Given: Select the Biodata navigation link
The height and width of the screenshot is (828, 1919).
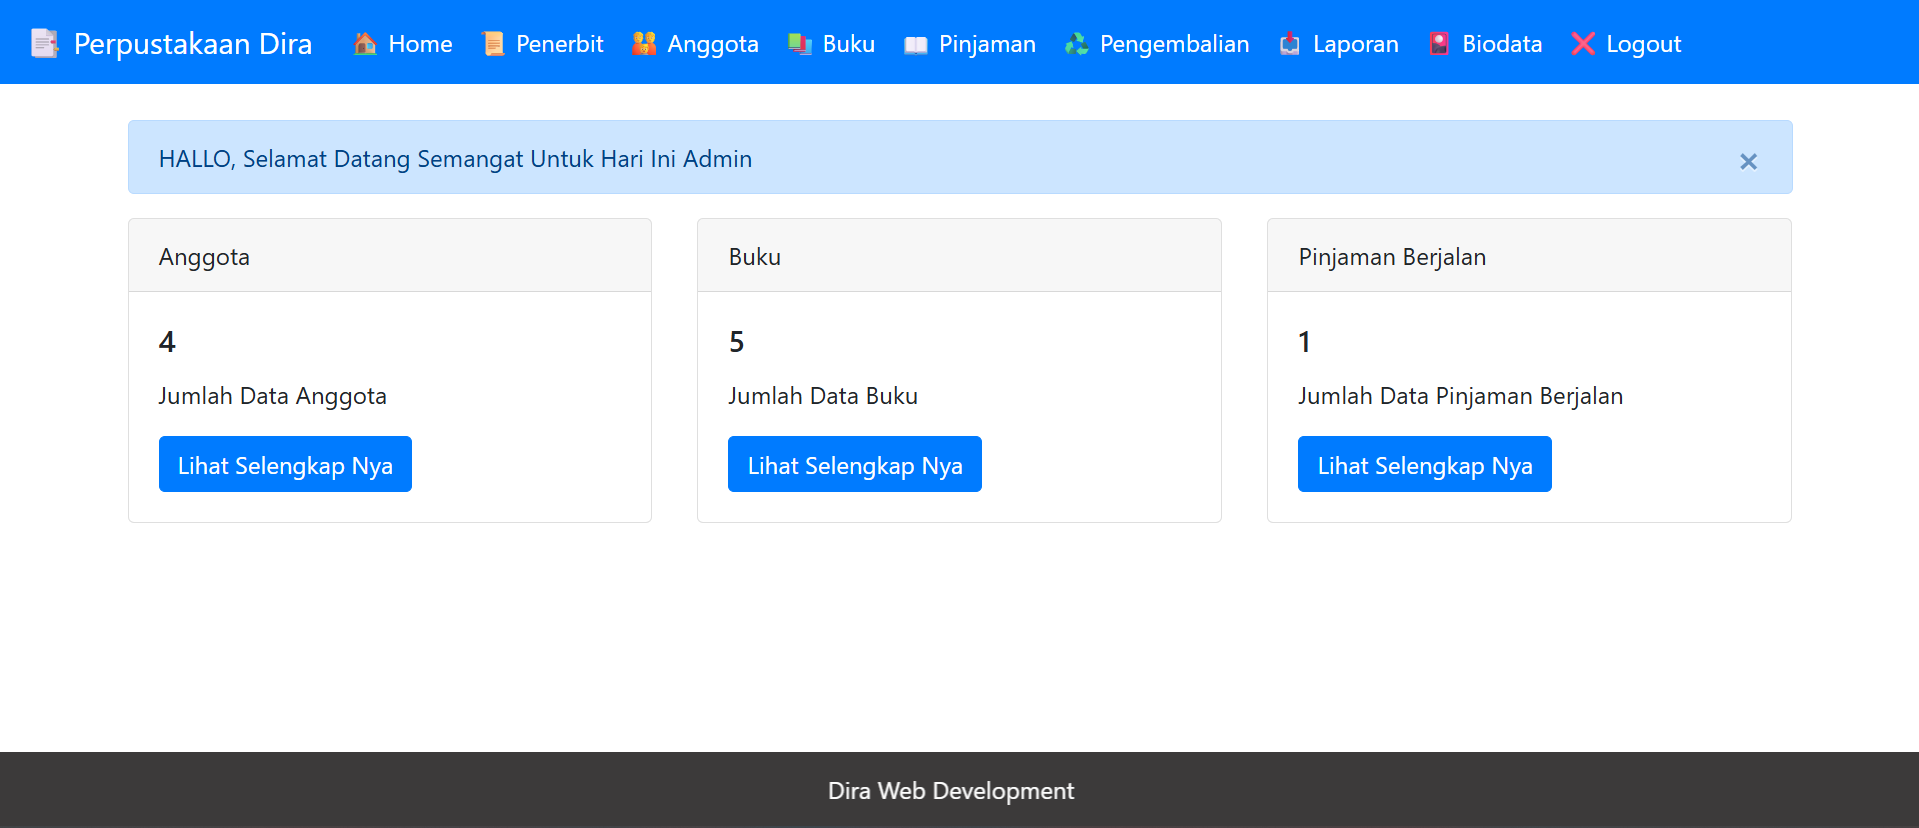Looking at the screenshot, I should tap(1502, 44).
